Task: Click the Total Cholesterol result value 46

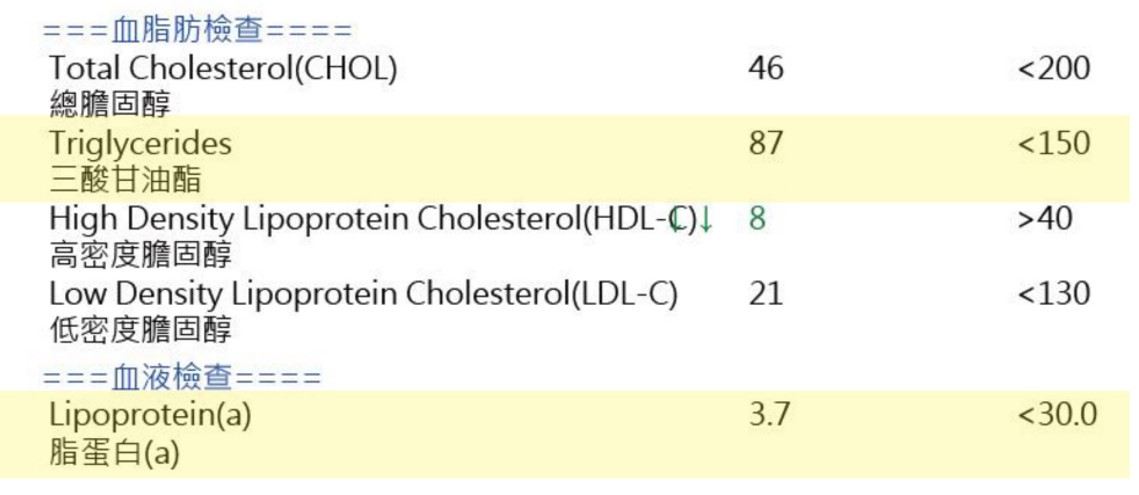Action: point(766,69)
